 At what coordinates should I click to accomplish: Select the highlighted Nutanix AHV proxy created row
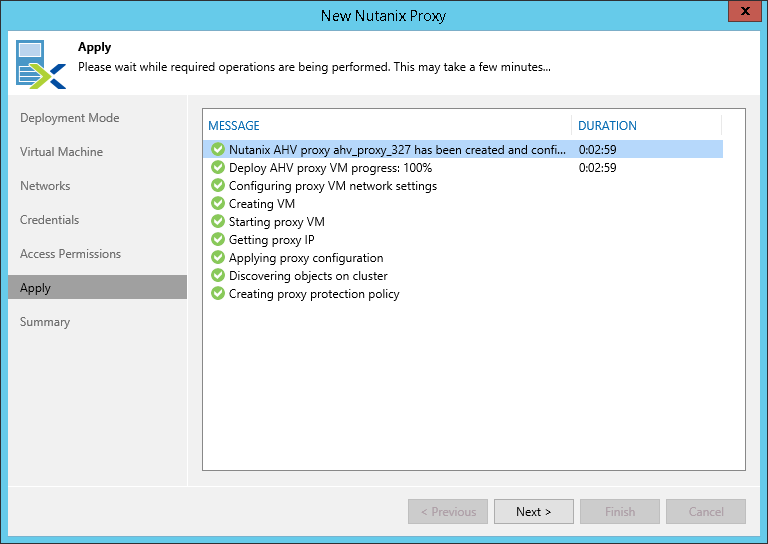click(390, 150)
